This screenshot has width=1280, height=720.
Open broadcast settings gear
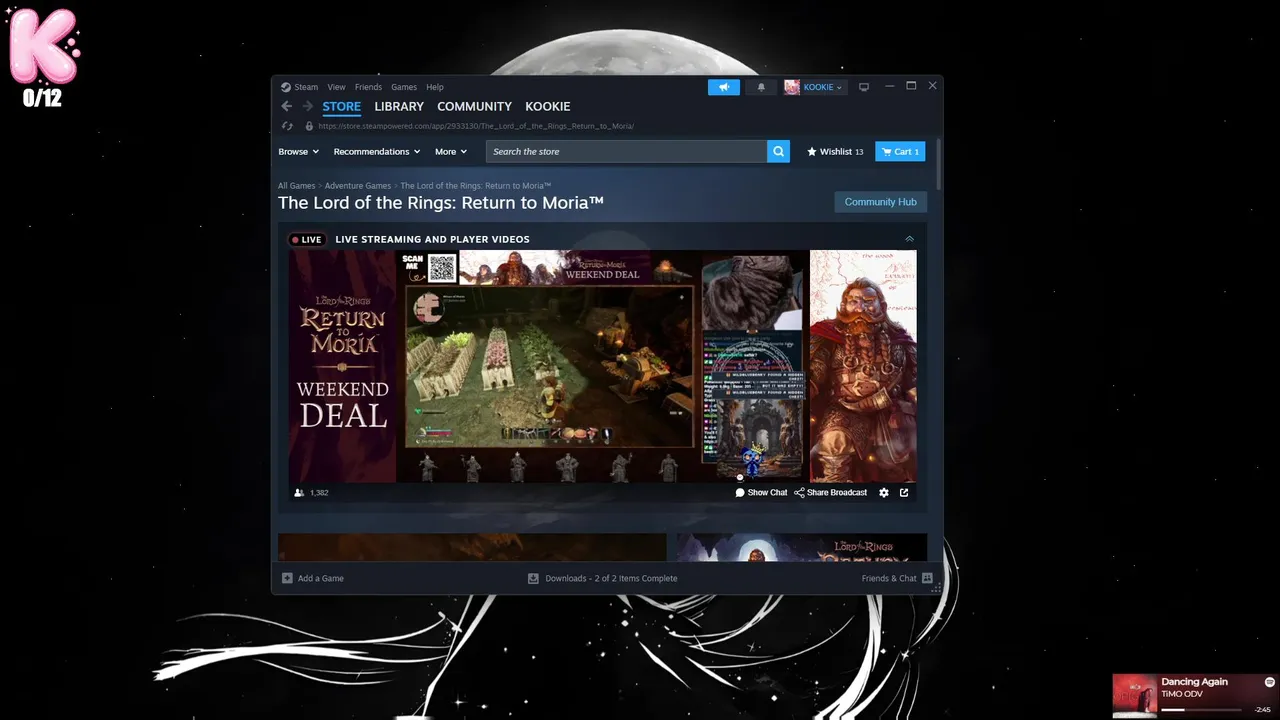pos(884,493)
